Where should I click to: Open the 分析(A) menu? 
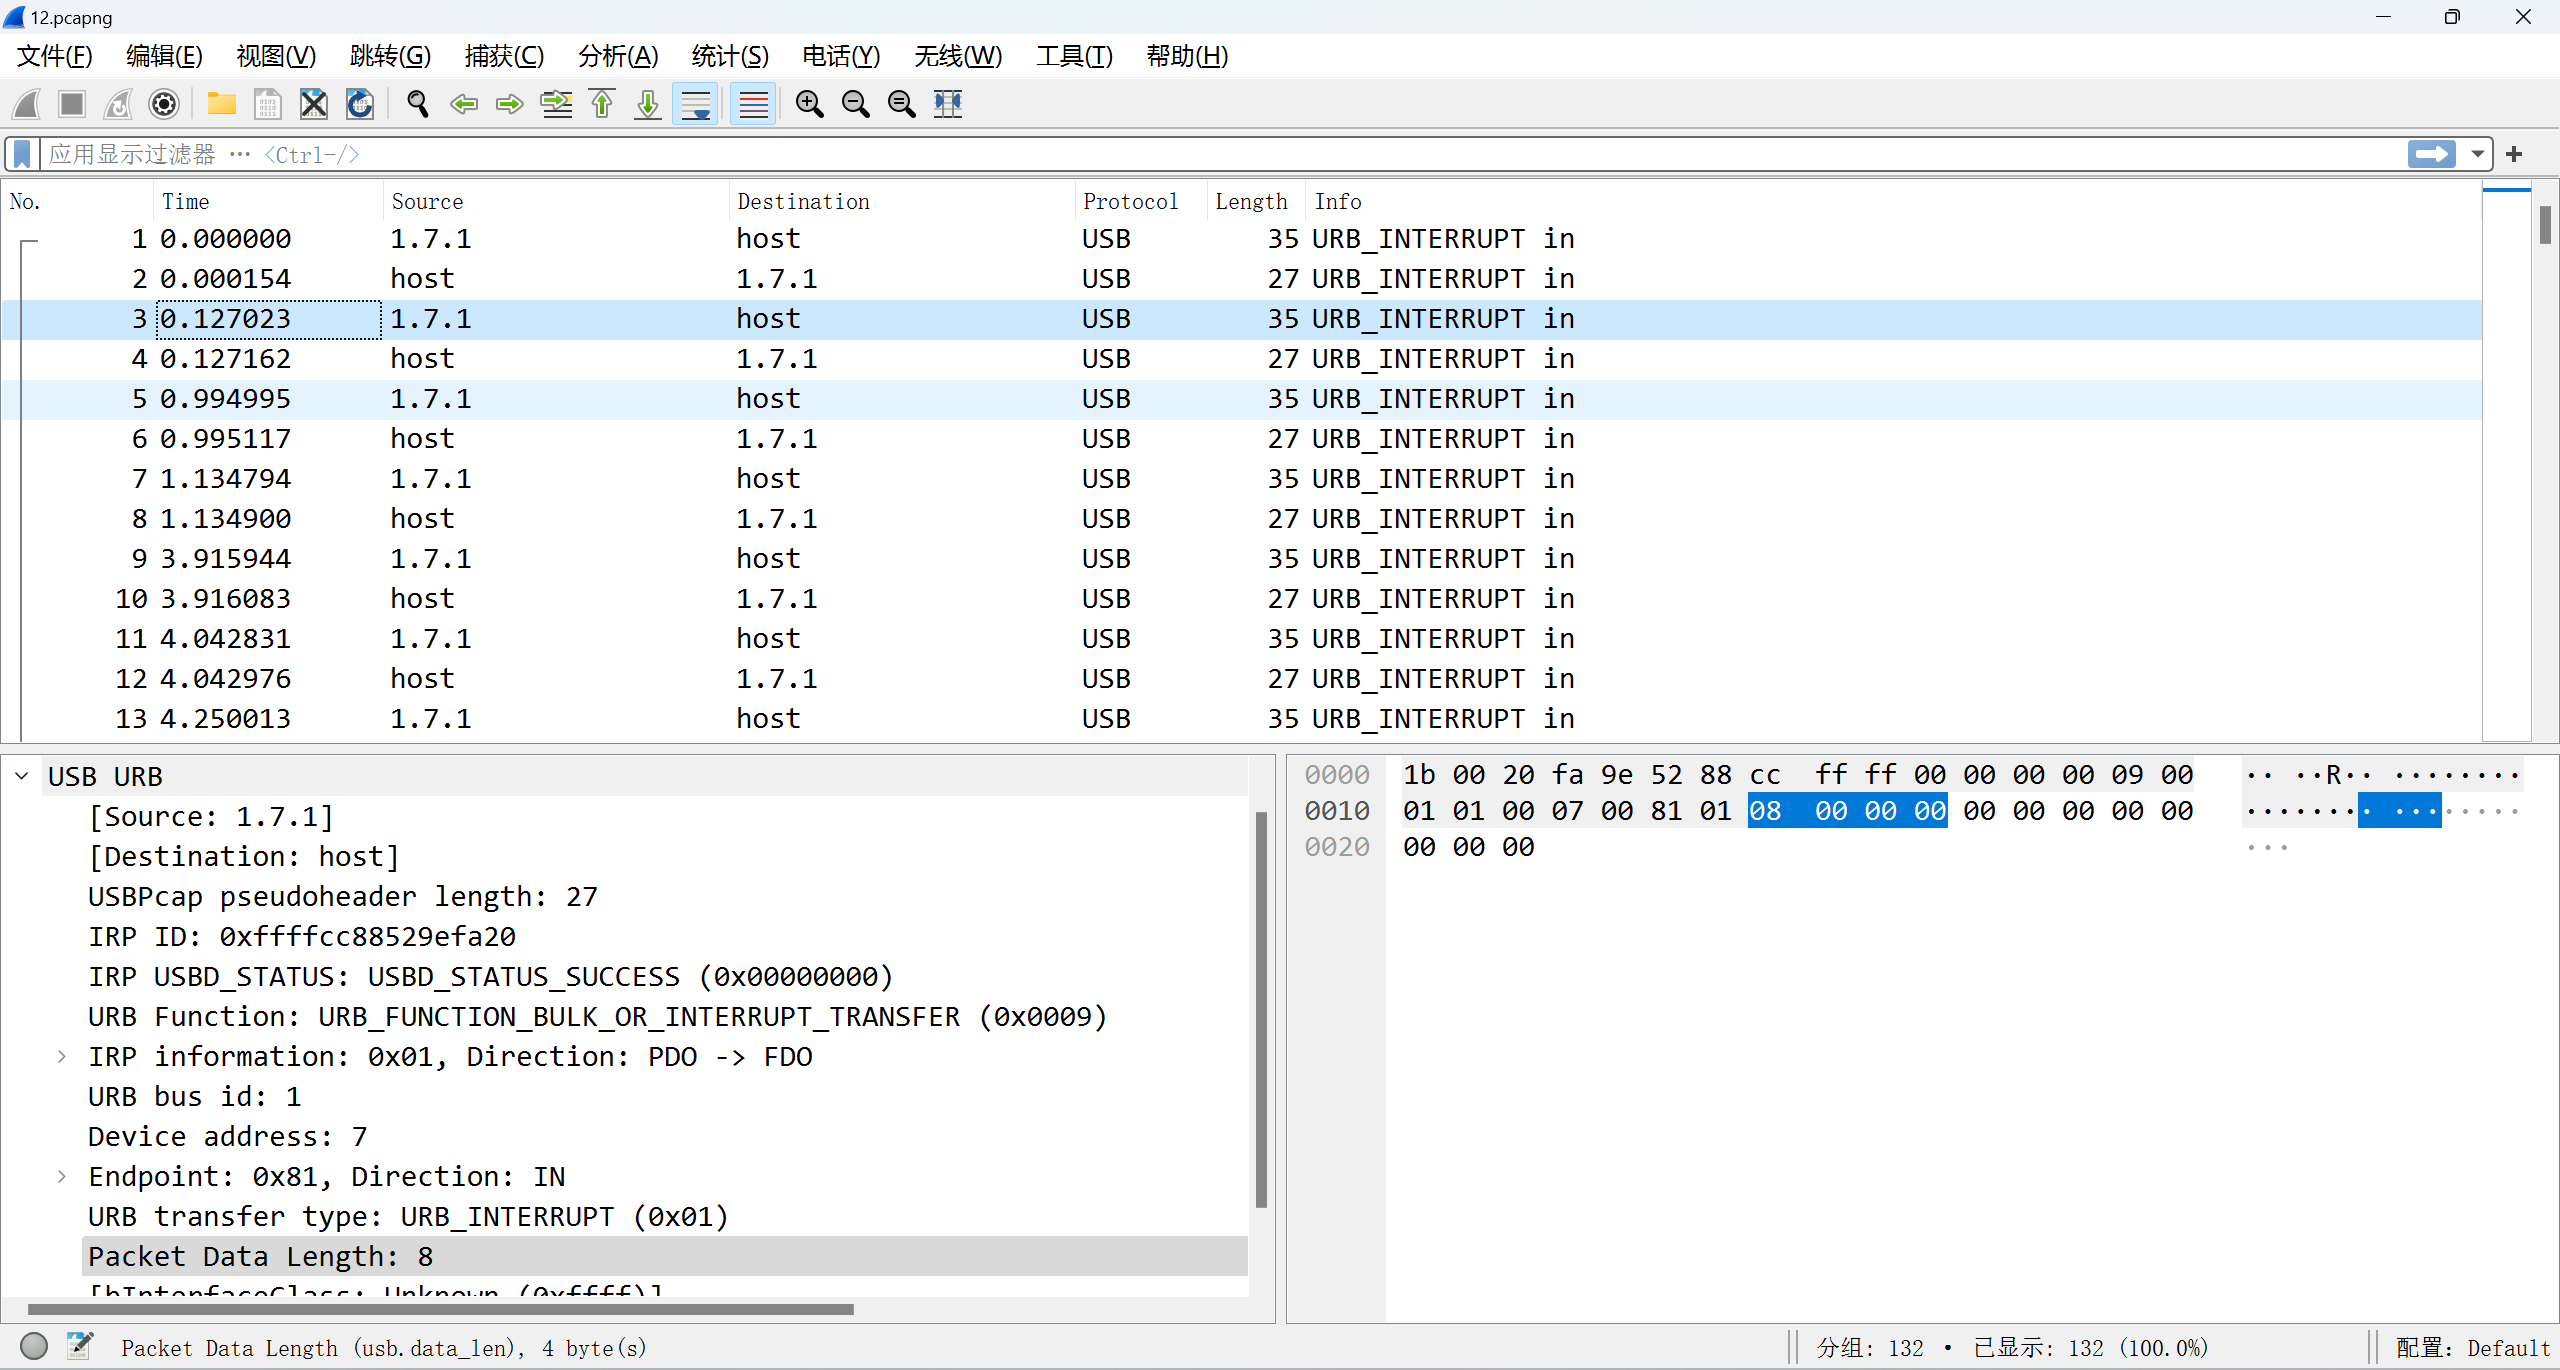coord(618,56)
